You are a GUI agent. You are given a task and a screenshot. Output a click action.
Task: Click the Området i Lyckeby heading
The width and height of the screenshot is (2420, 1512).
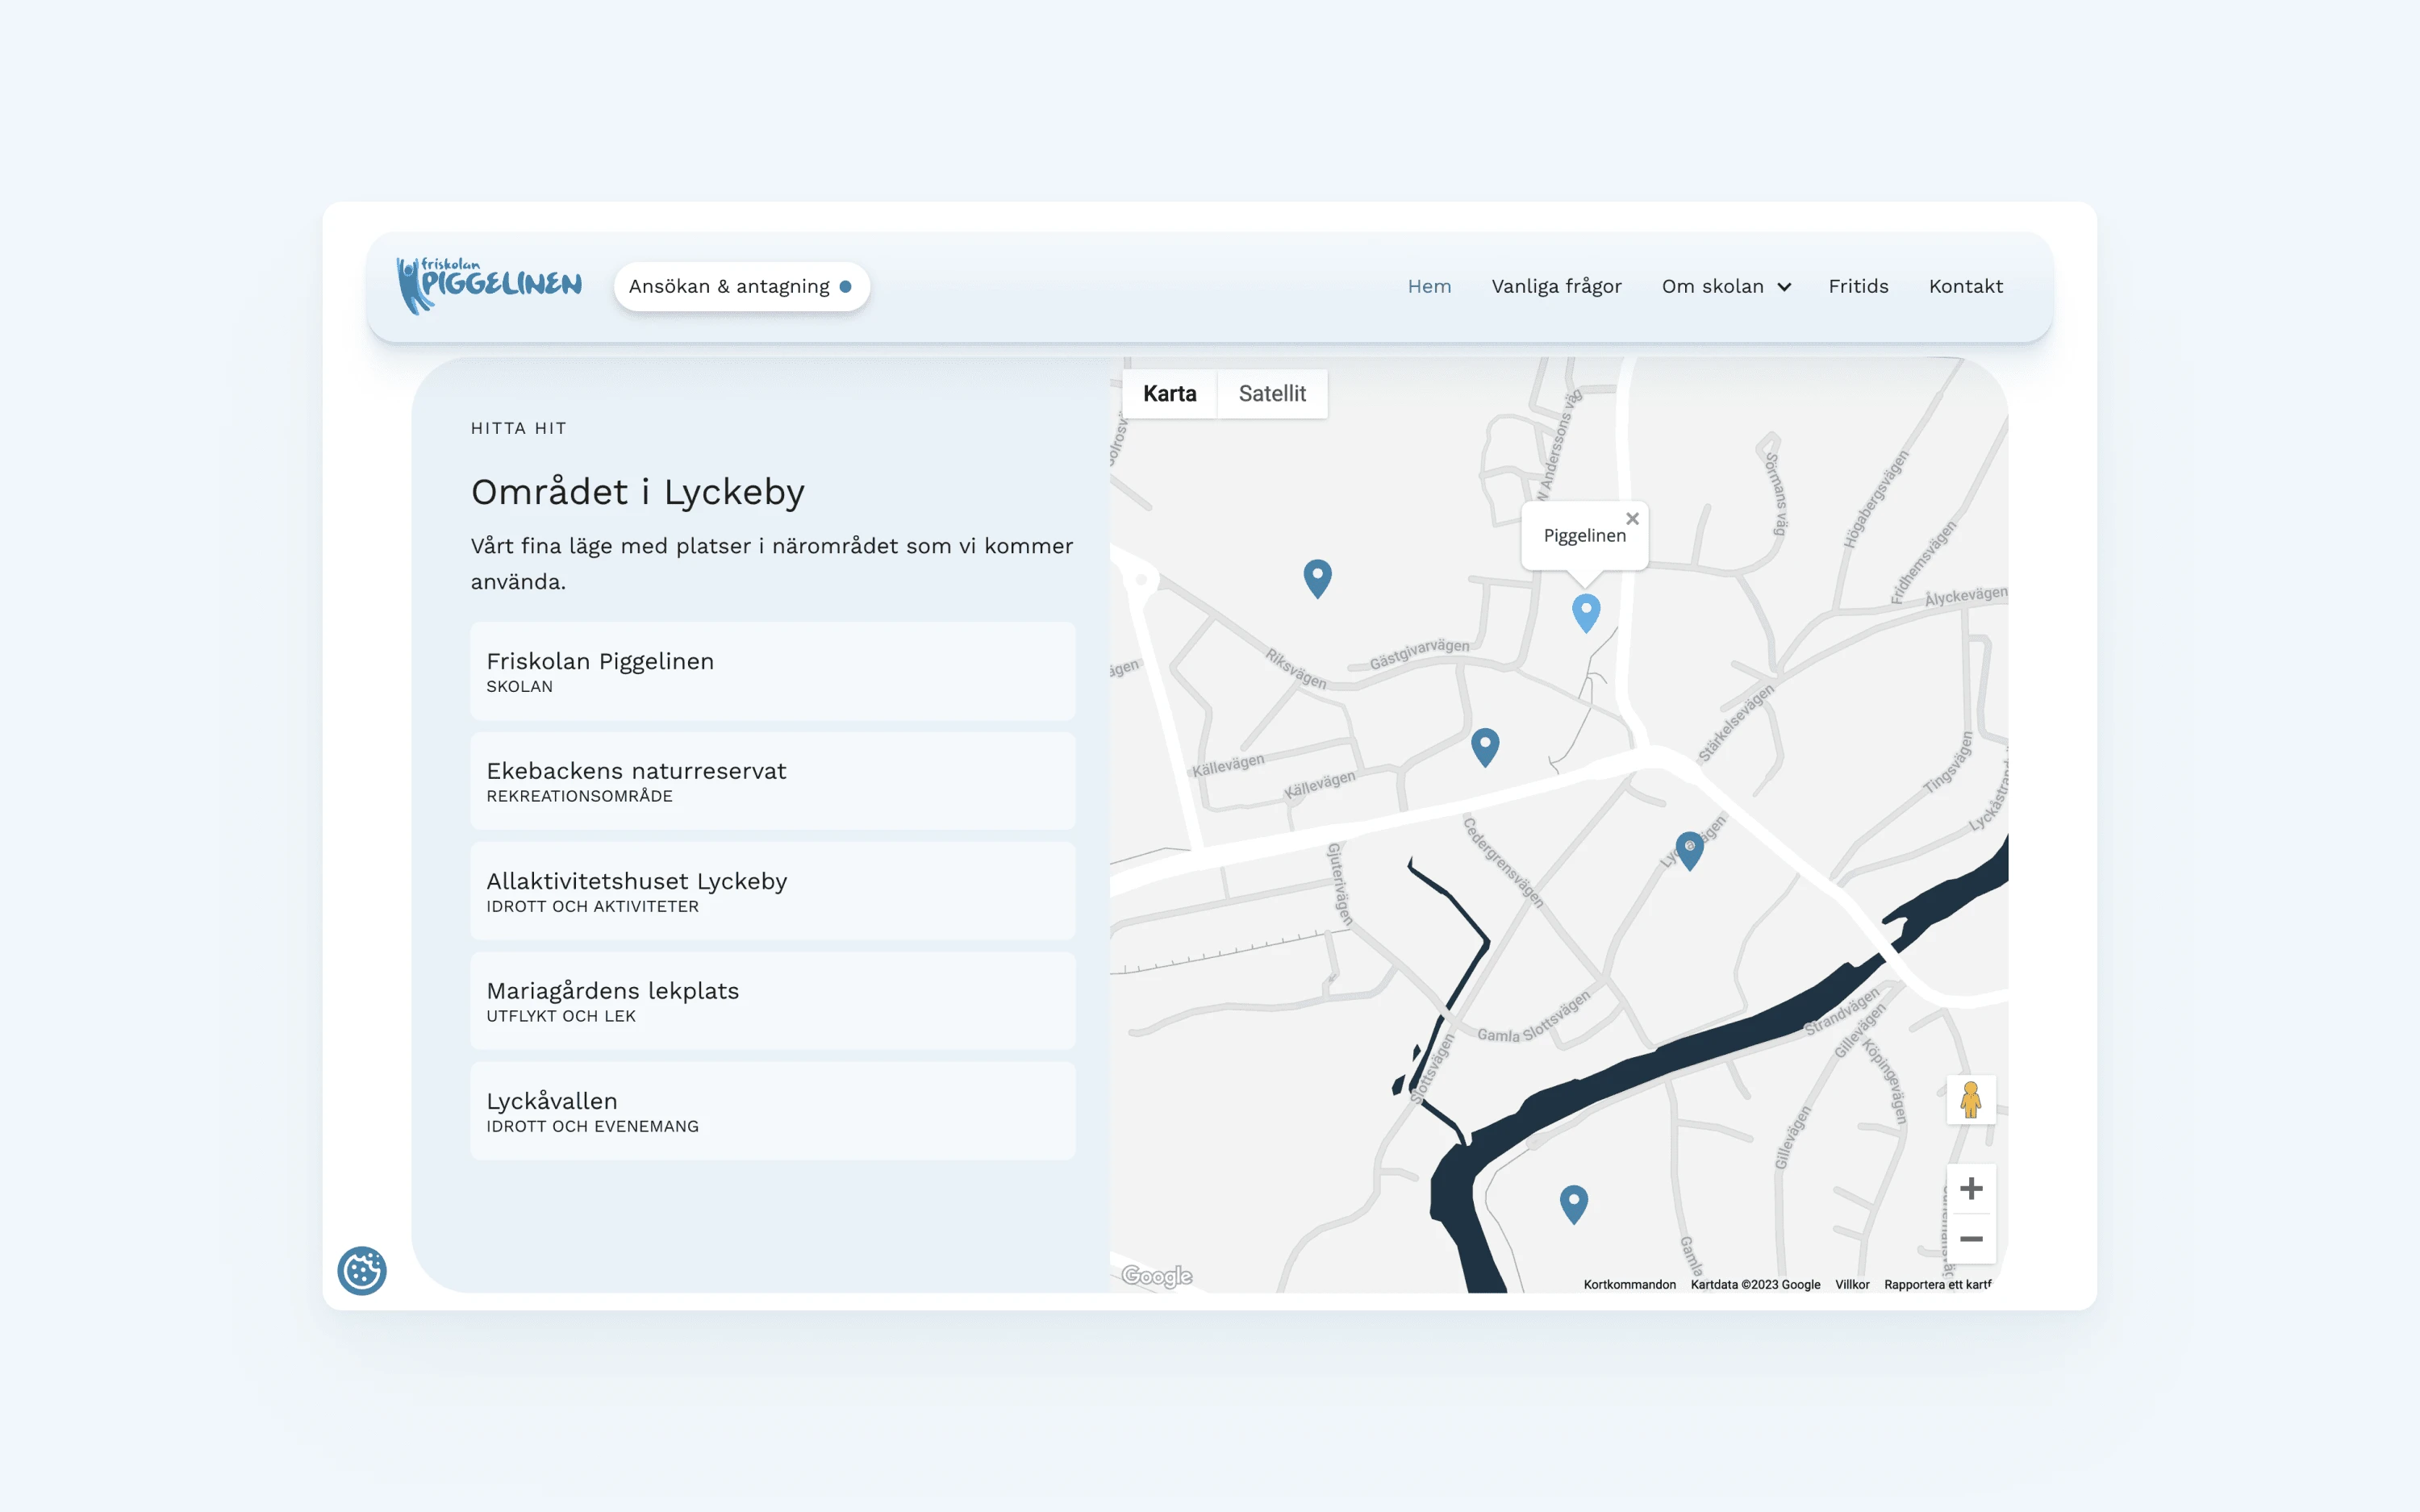[638, 492]
